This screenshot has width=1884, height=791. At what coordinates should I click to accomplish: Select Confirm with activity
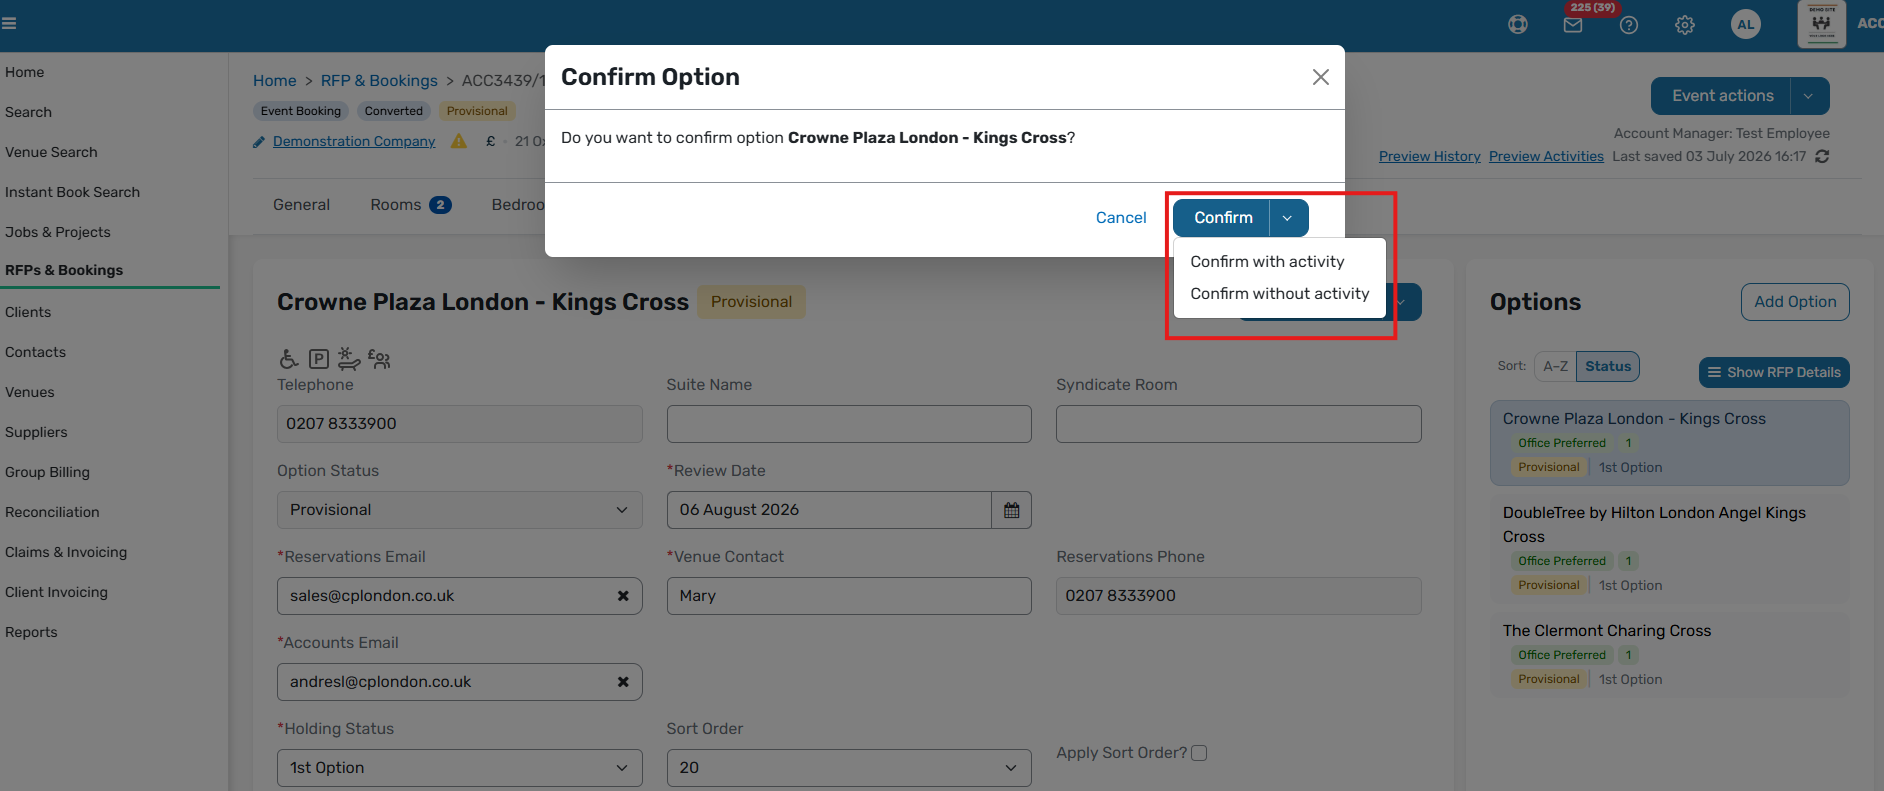[1267, 262]
